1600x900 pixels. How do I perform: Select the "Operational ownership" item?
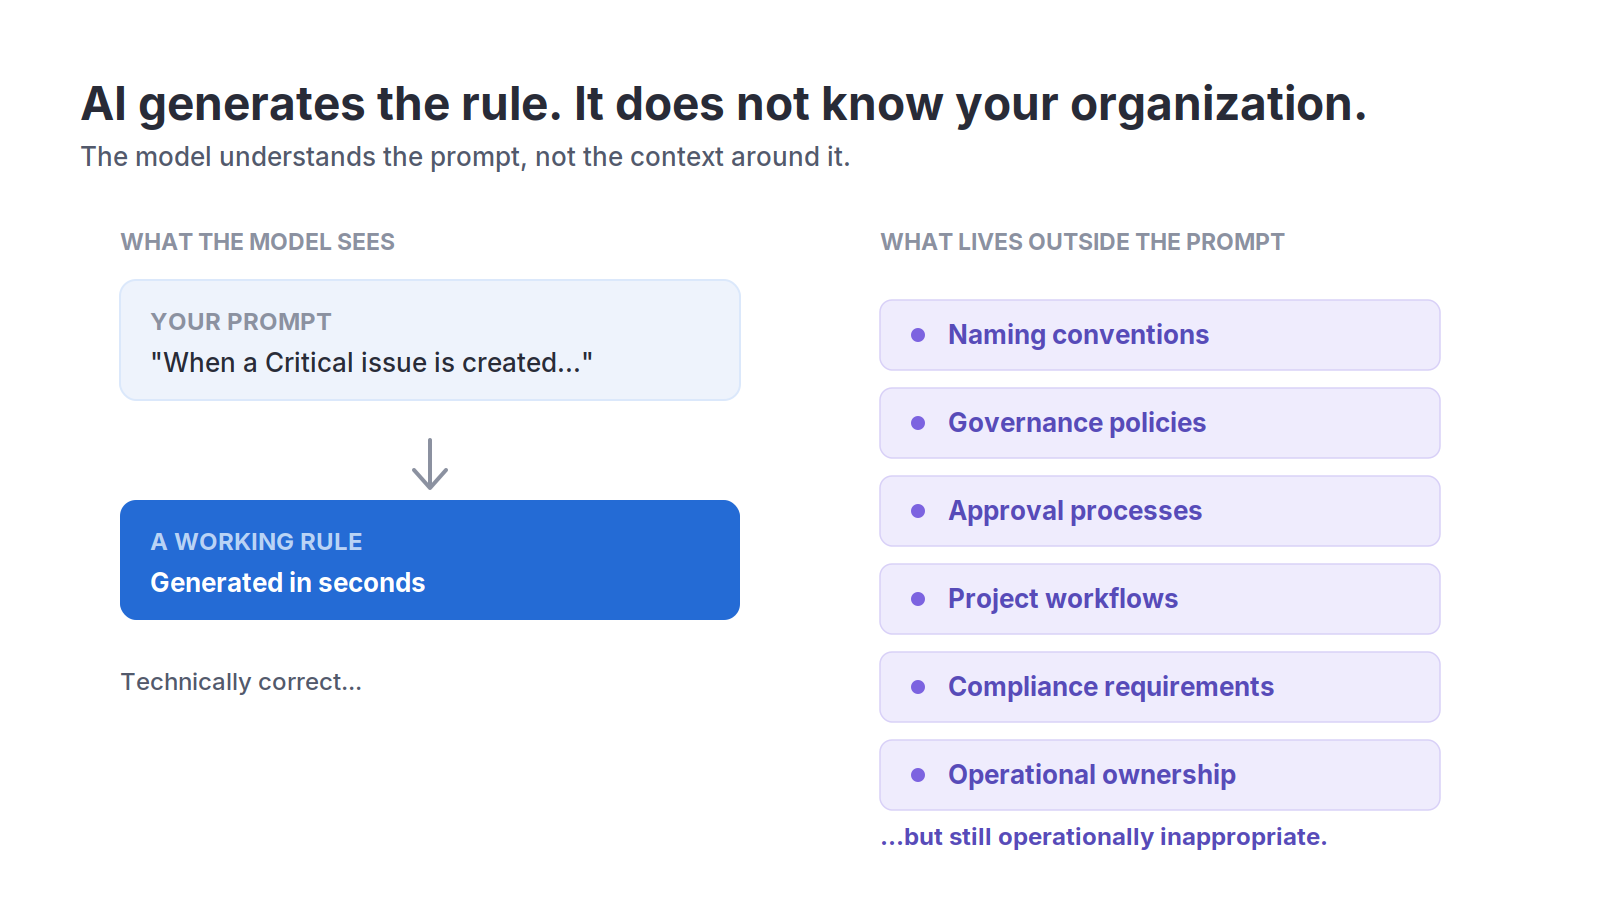click(x=1160, y=775)
